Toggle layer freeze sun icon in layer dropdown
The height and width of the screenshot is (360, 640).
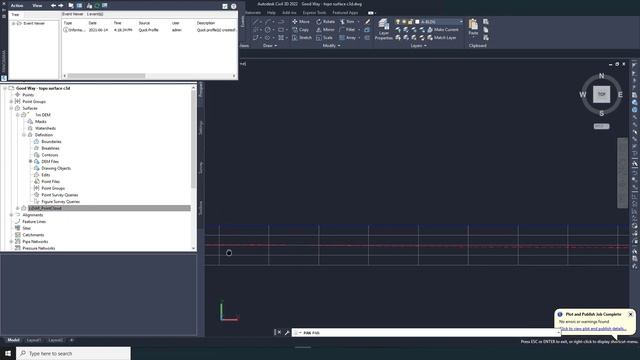click(404, 22)
